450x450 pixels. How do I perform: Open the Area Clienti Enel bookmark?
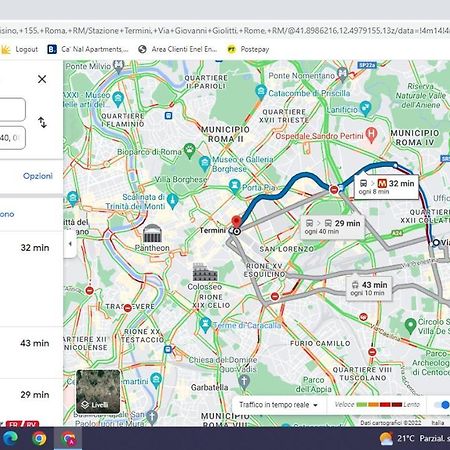pyautogui.click(x=178, y=49)
